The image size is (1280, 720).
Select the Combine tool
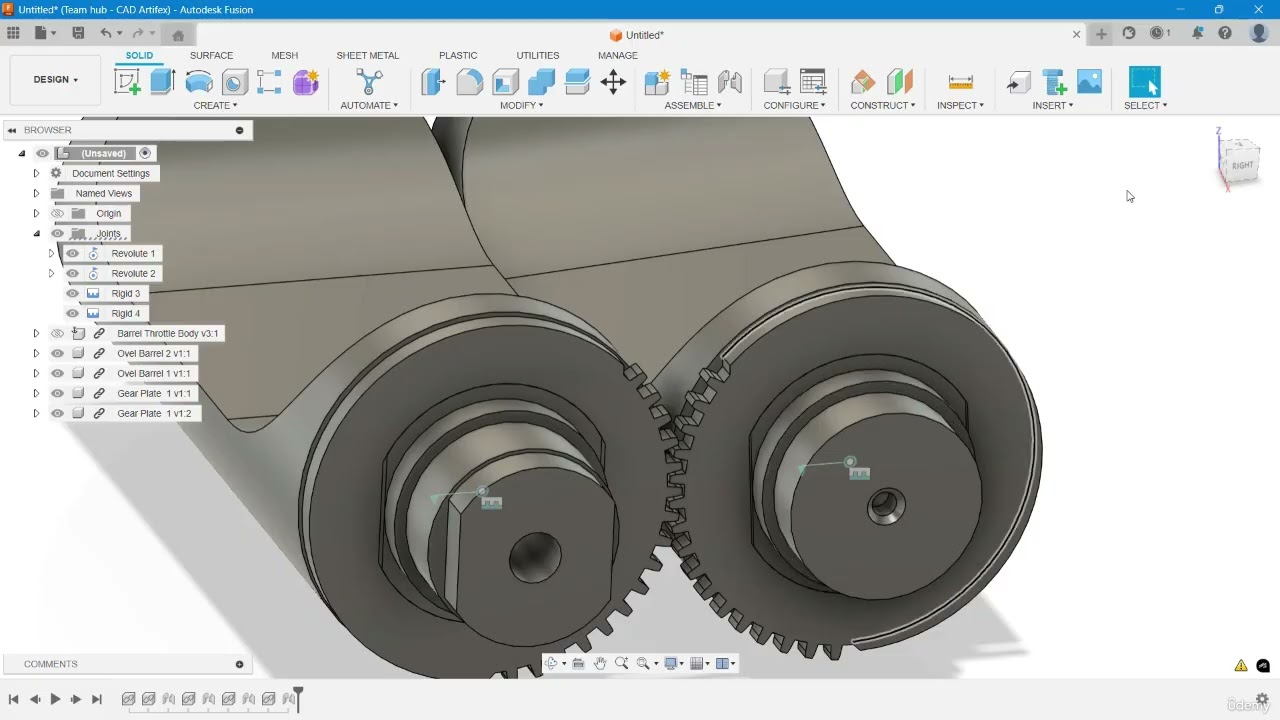click(541, 82)
